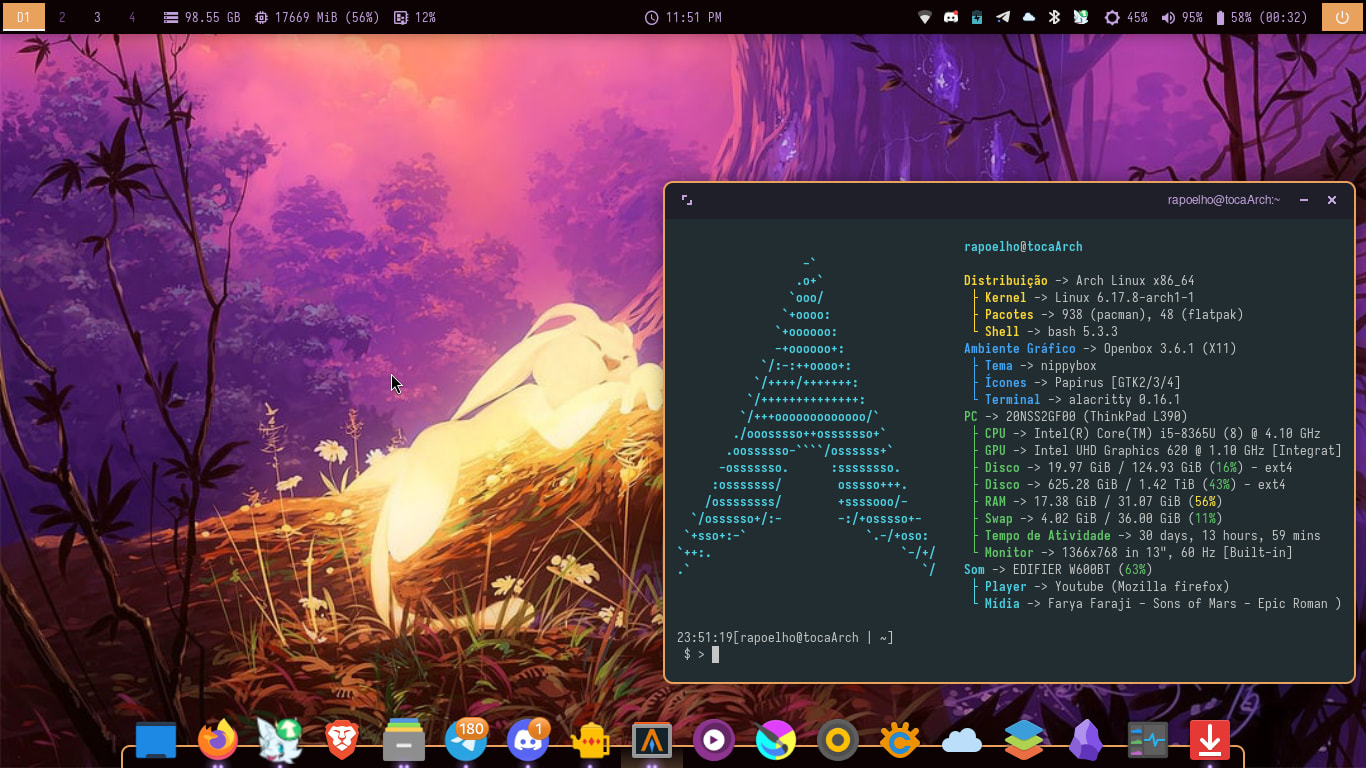Open the Wi-Fi network tray icon
Viewport: 1366px width, 768px height.
[925, 17]
